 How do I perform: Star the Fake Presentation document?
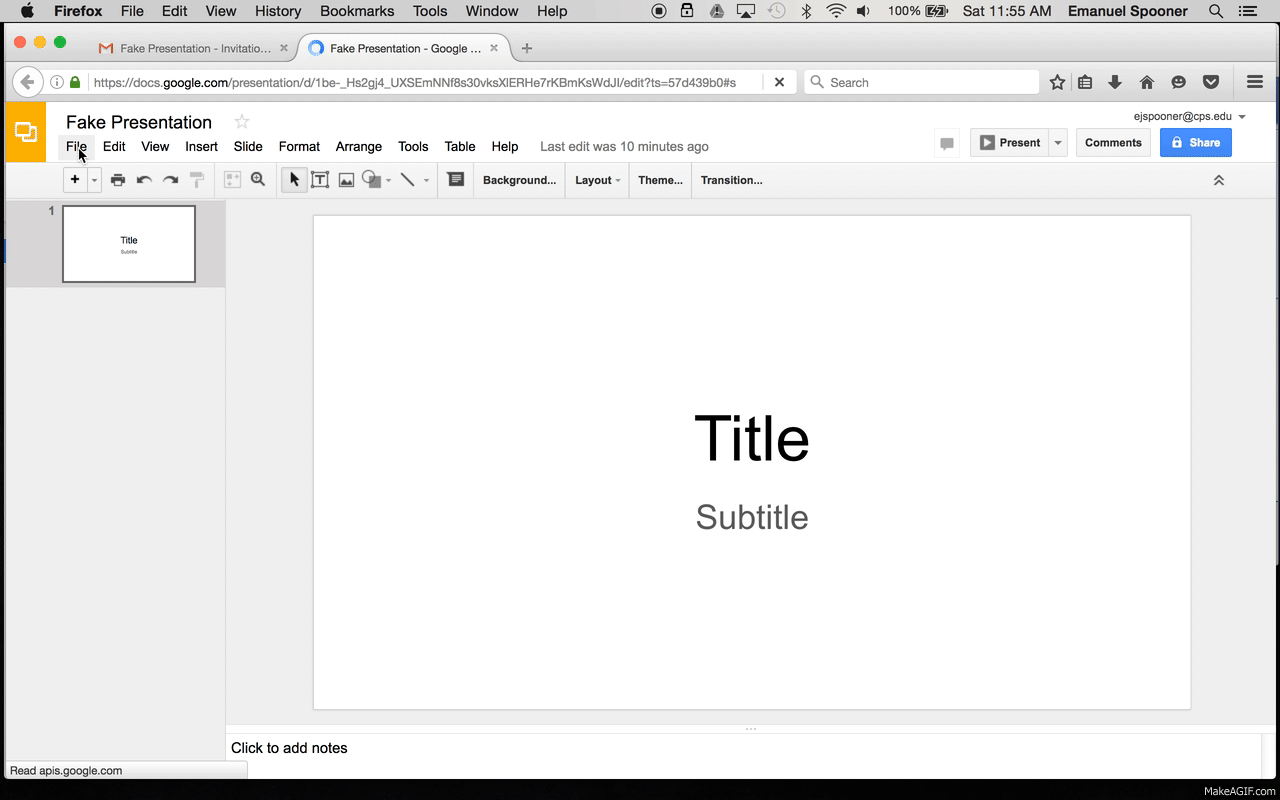coord(242,122)
